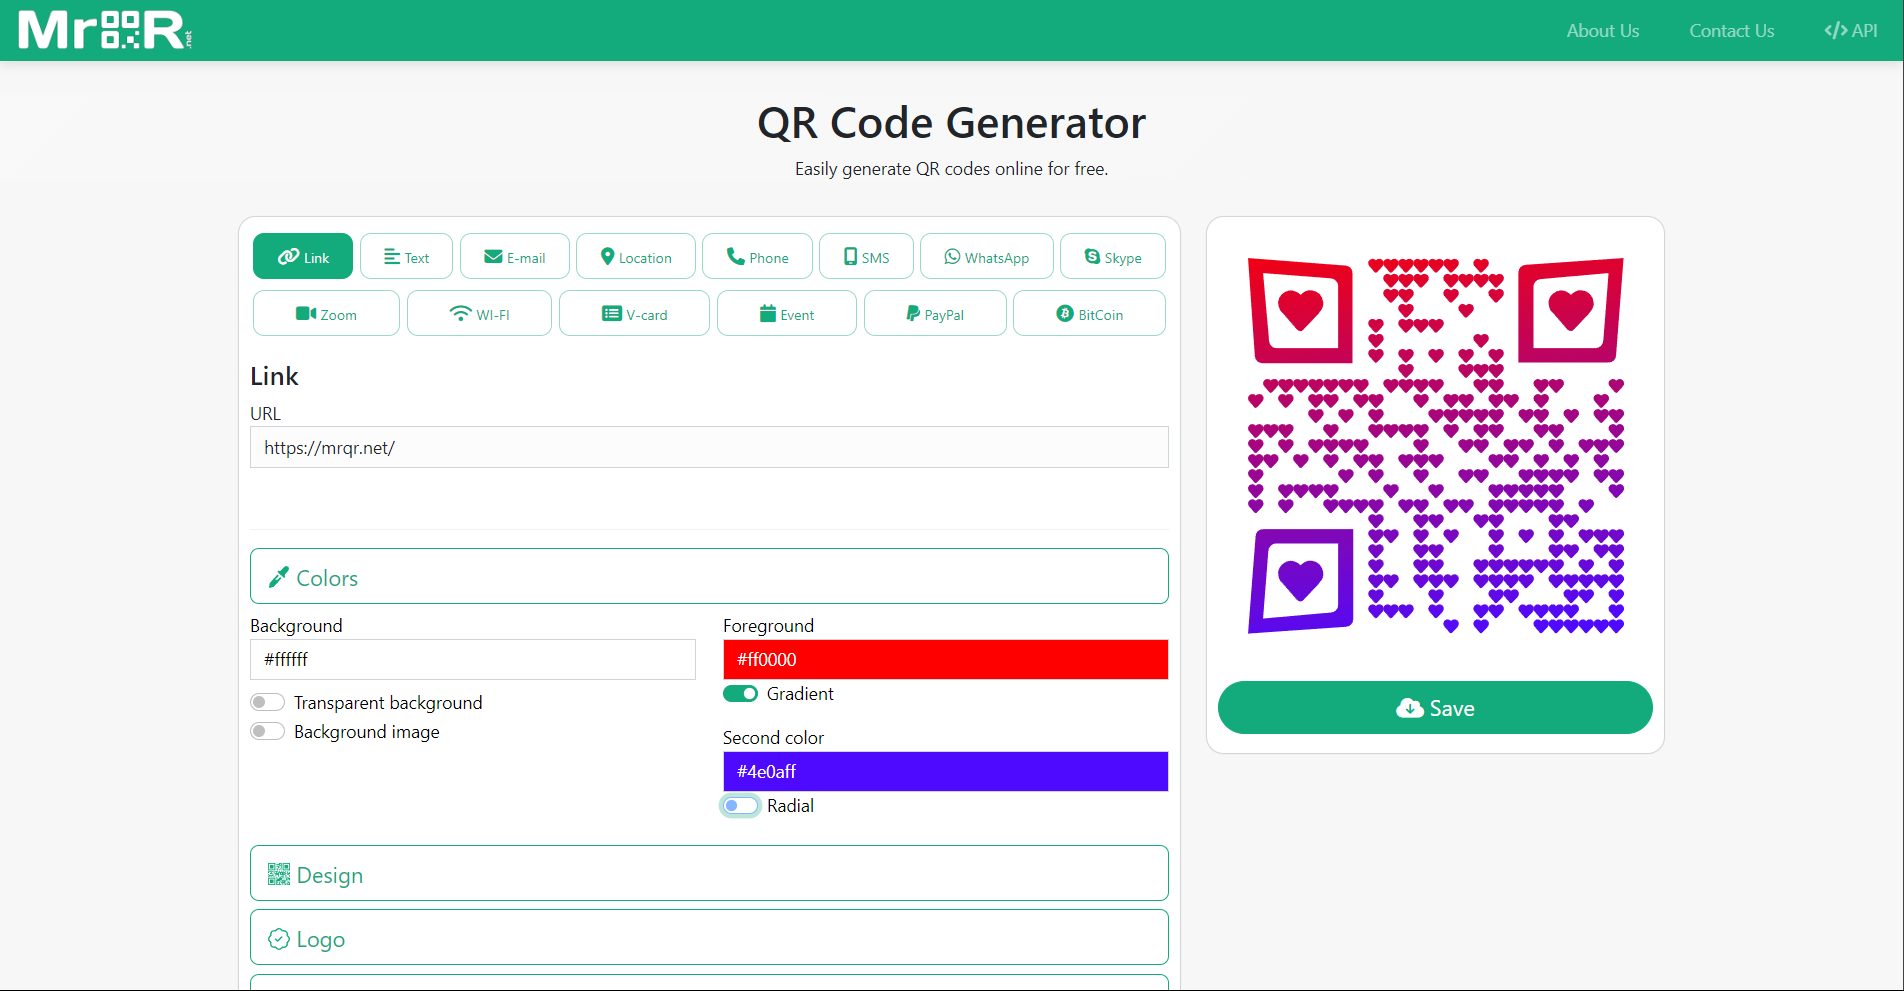Select the SMS tab
1904x991 pixels.
click(x=866, y=256)
